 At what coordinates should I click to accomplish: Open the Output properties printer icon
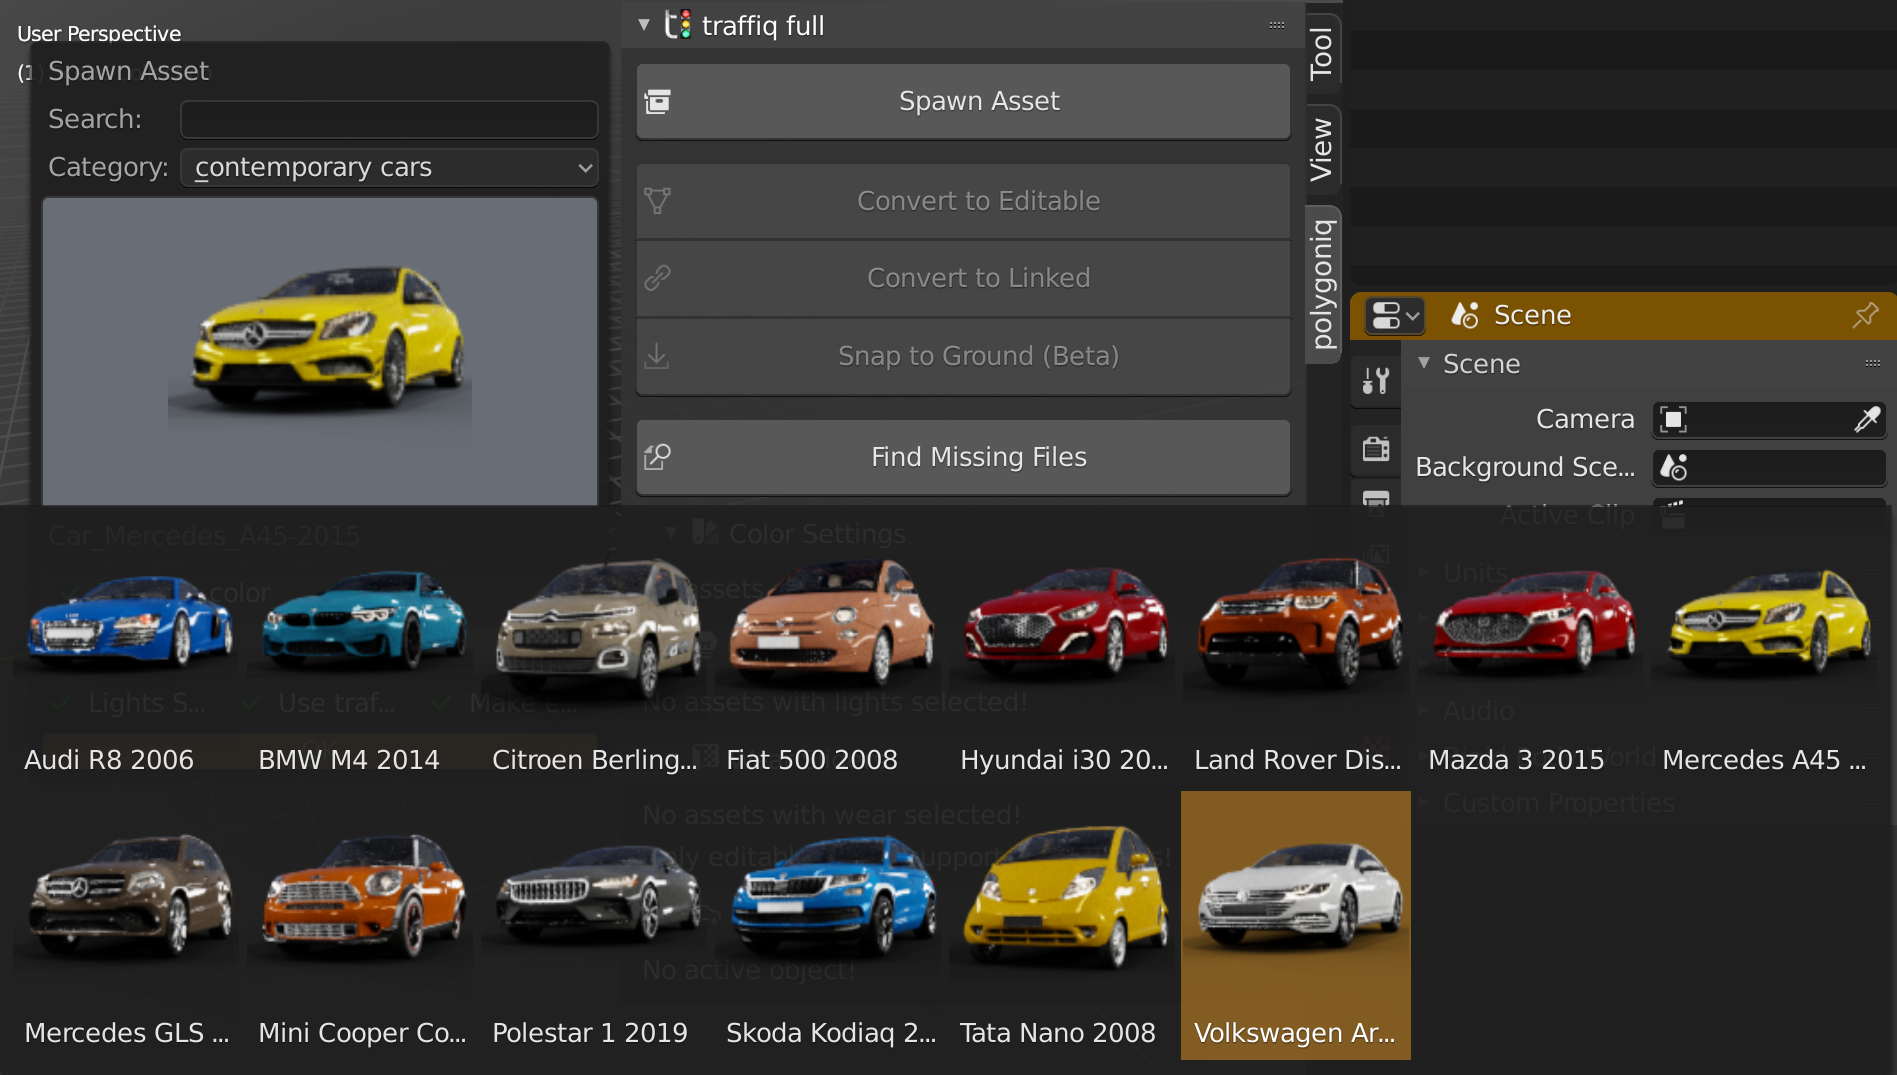(x=1375, y=496)
